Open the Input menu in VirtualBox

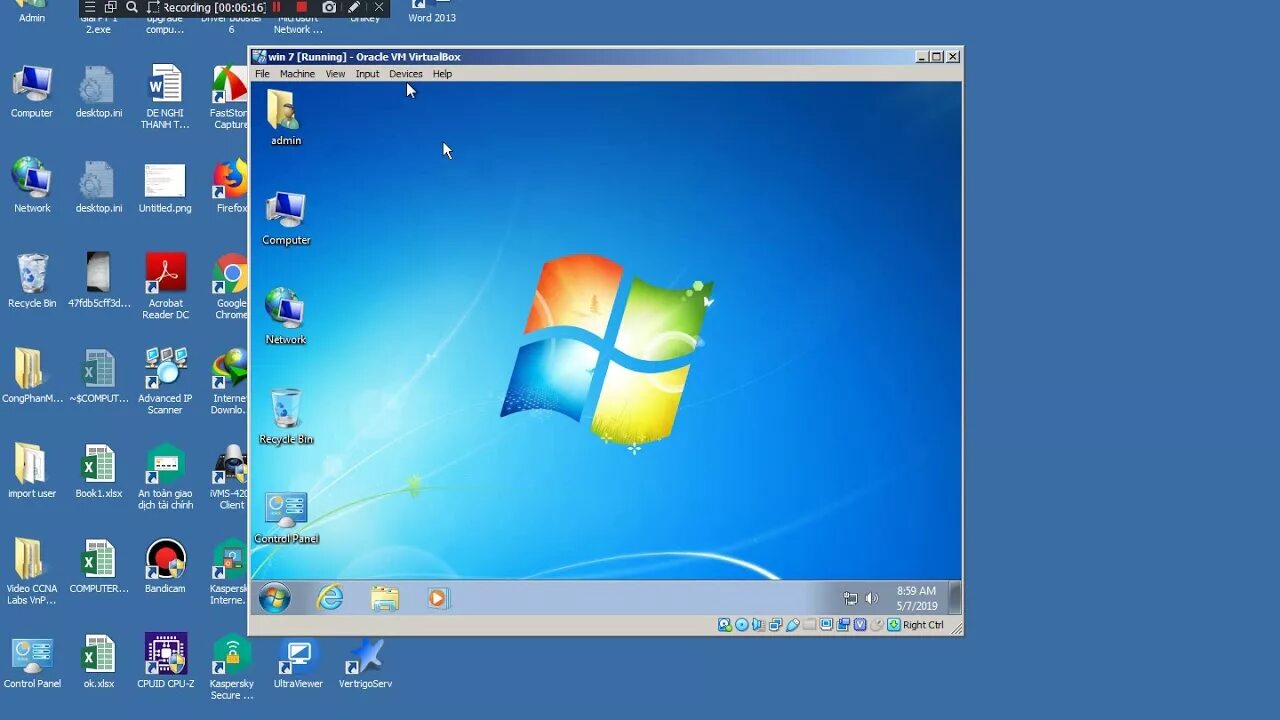pos(367,74)
